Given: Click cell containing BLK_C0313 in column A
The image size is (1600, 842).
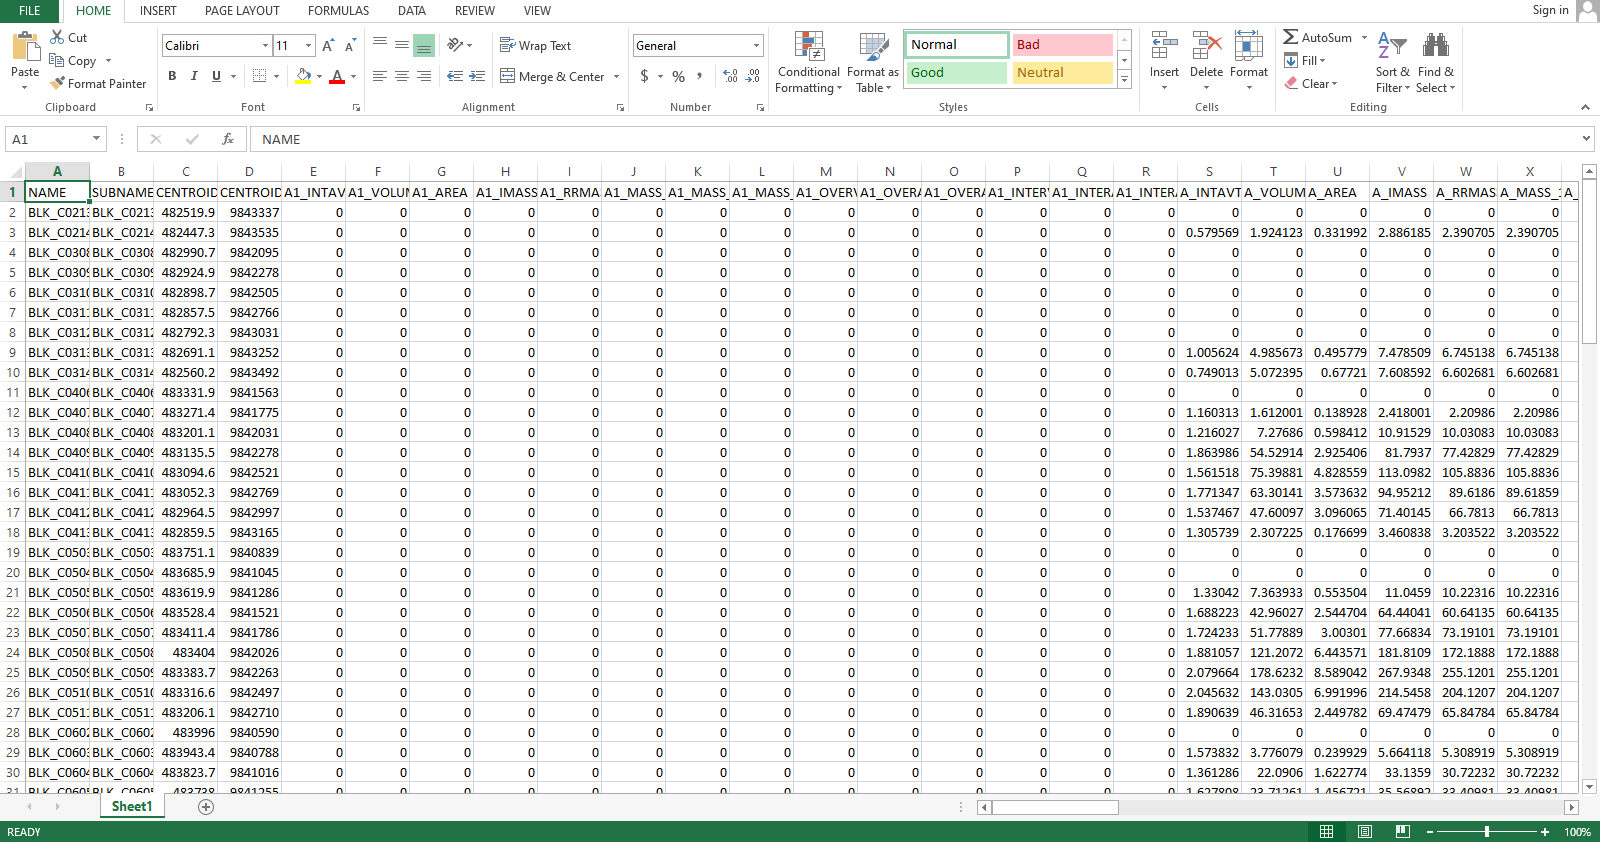Looking at the screenshot, I should 57,352.
